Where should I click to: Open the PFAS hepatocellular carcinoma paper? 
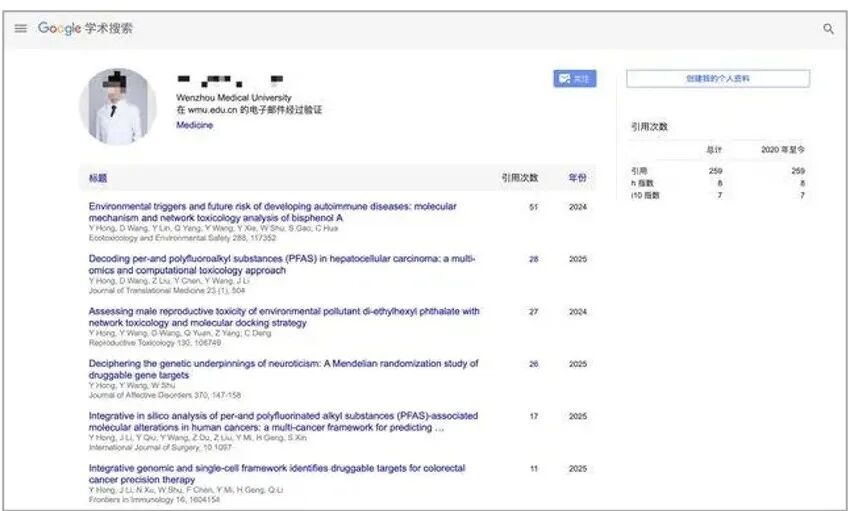coord(282,264)
